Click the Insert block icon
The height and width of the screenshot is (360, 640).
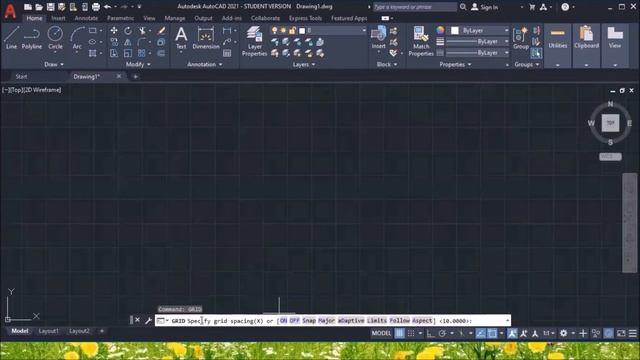tap(378, 38)
